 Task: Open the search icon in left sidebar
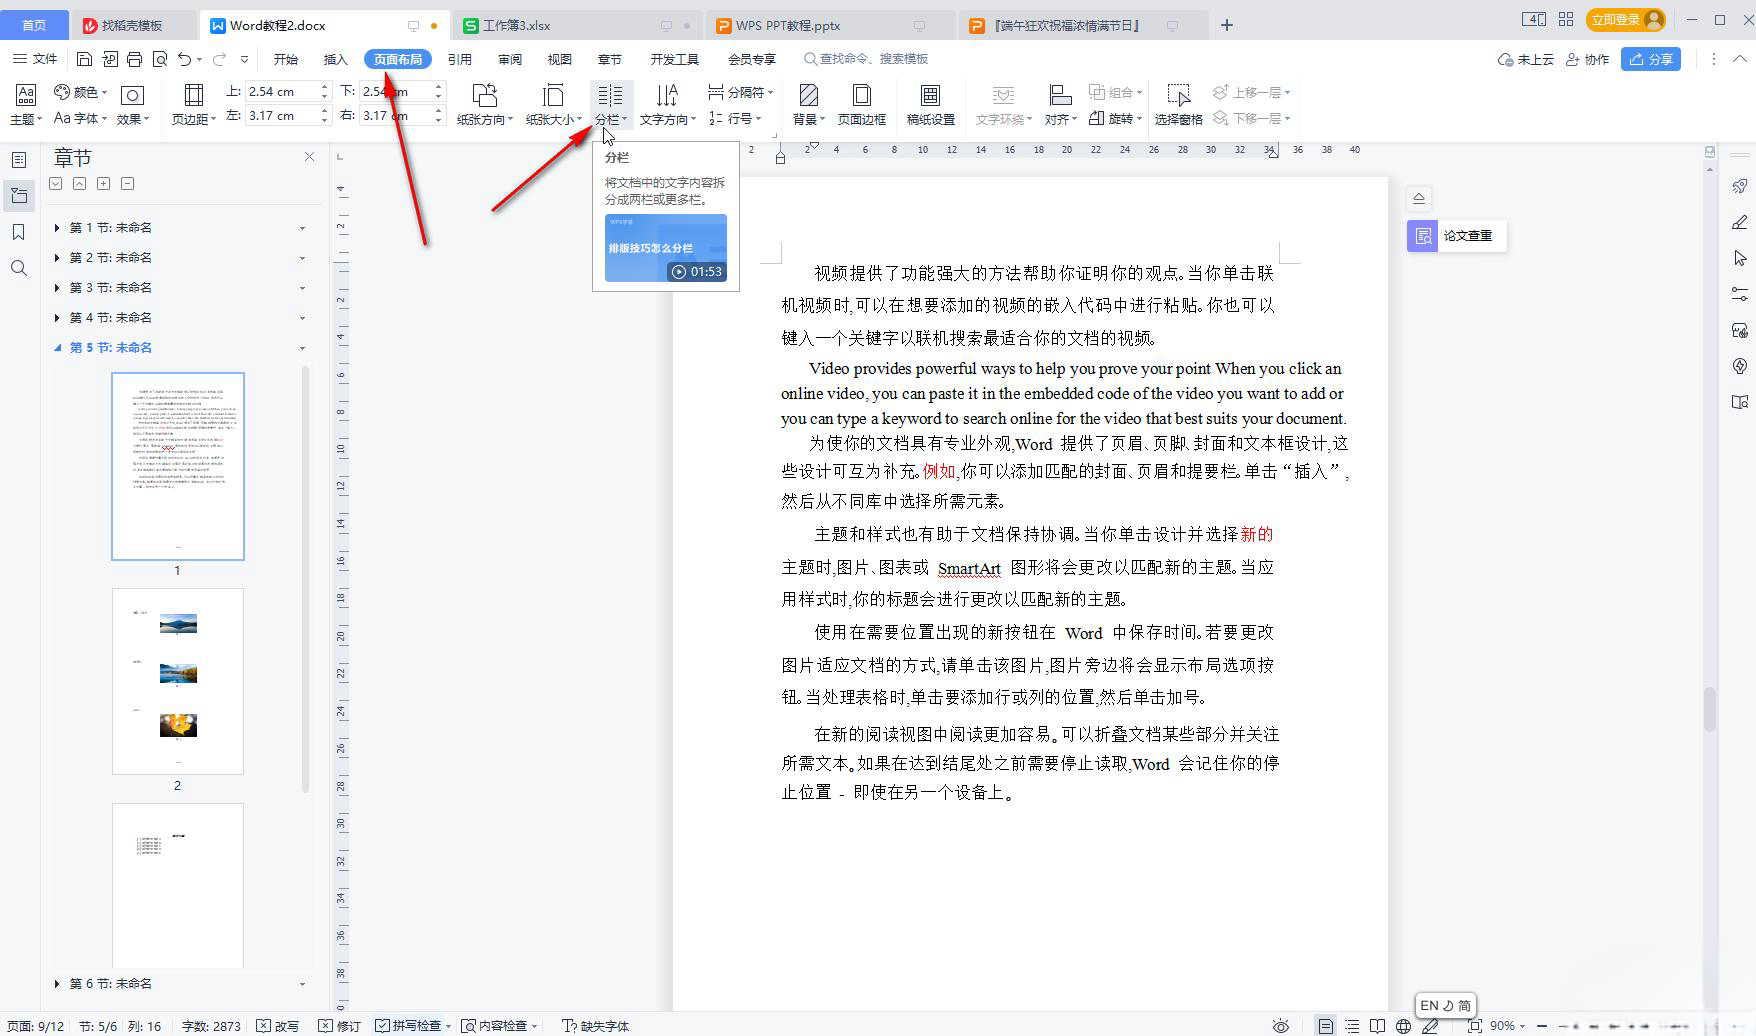pyautogui.click(x=18, y=268)
